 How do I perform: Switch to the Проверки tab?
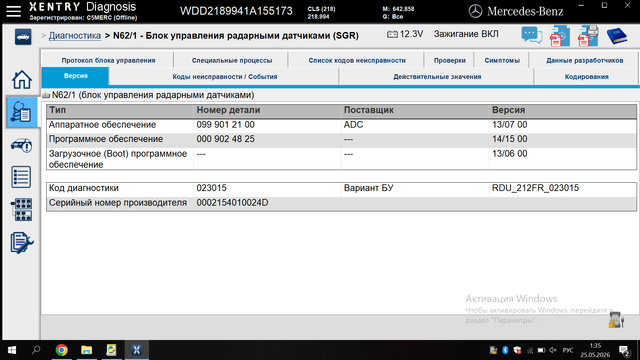click(x=449, y=60)
